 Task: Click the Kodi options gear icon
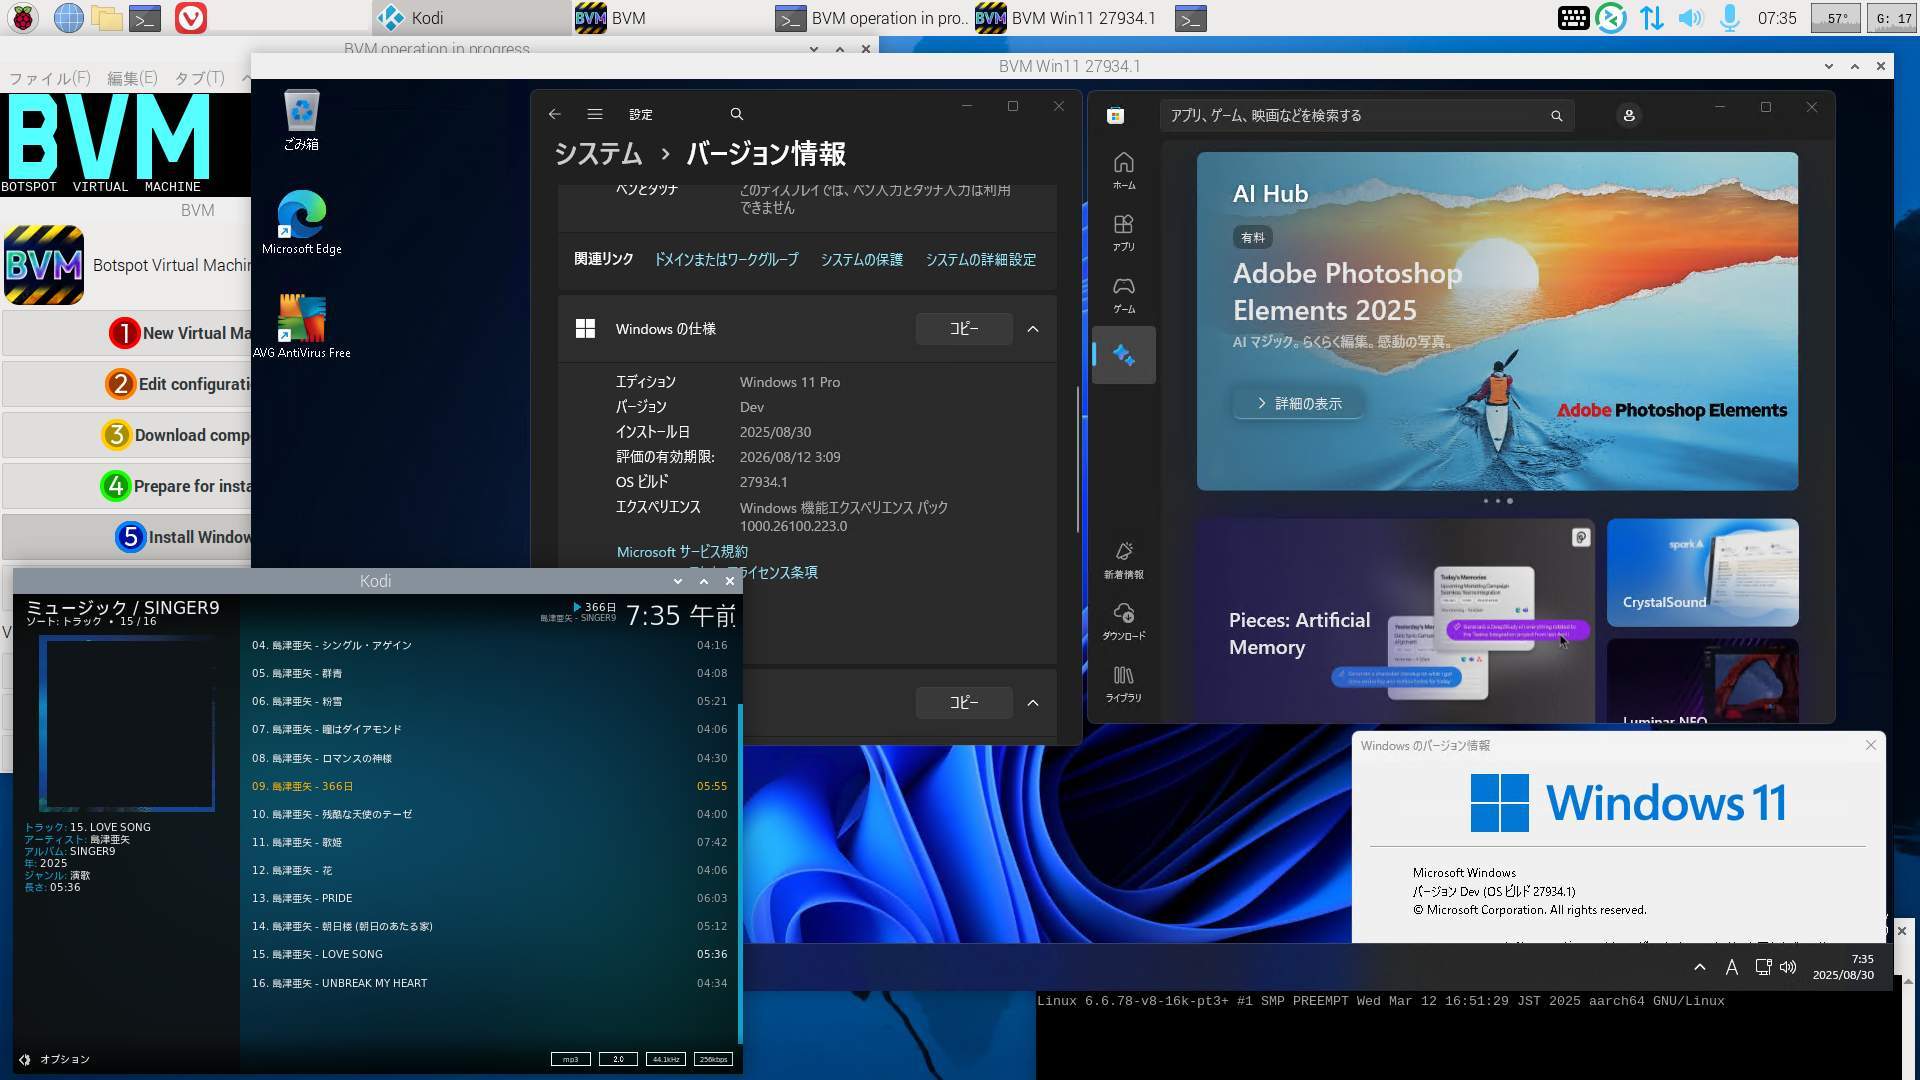(x=25, y=1059)
